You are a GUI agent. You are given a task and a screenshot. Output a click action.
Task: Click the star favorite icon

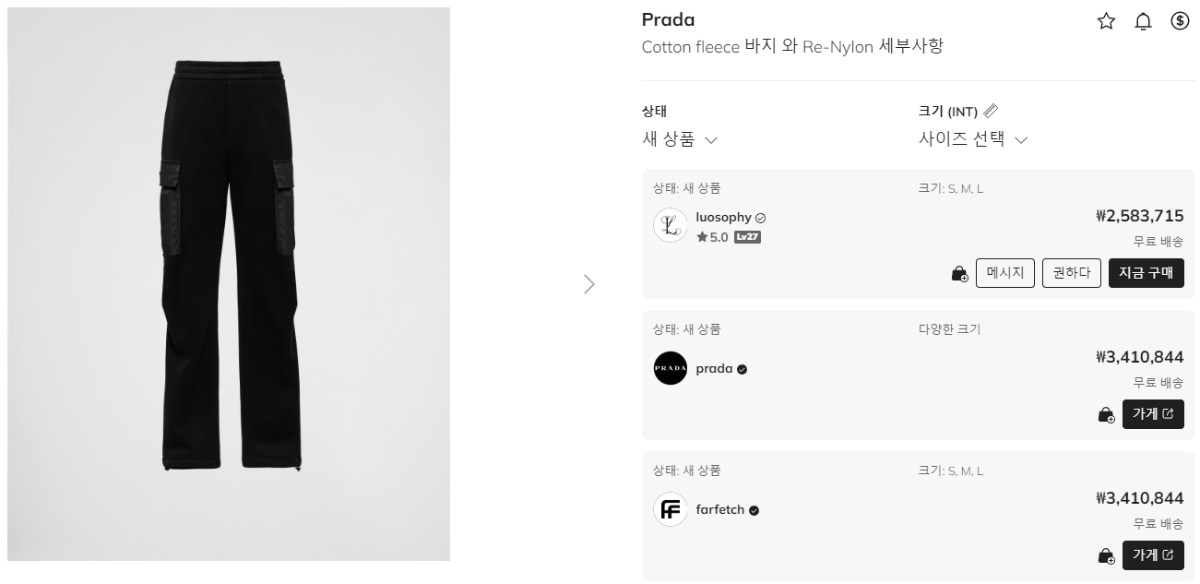point(1106,21)
